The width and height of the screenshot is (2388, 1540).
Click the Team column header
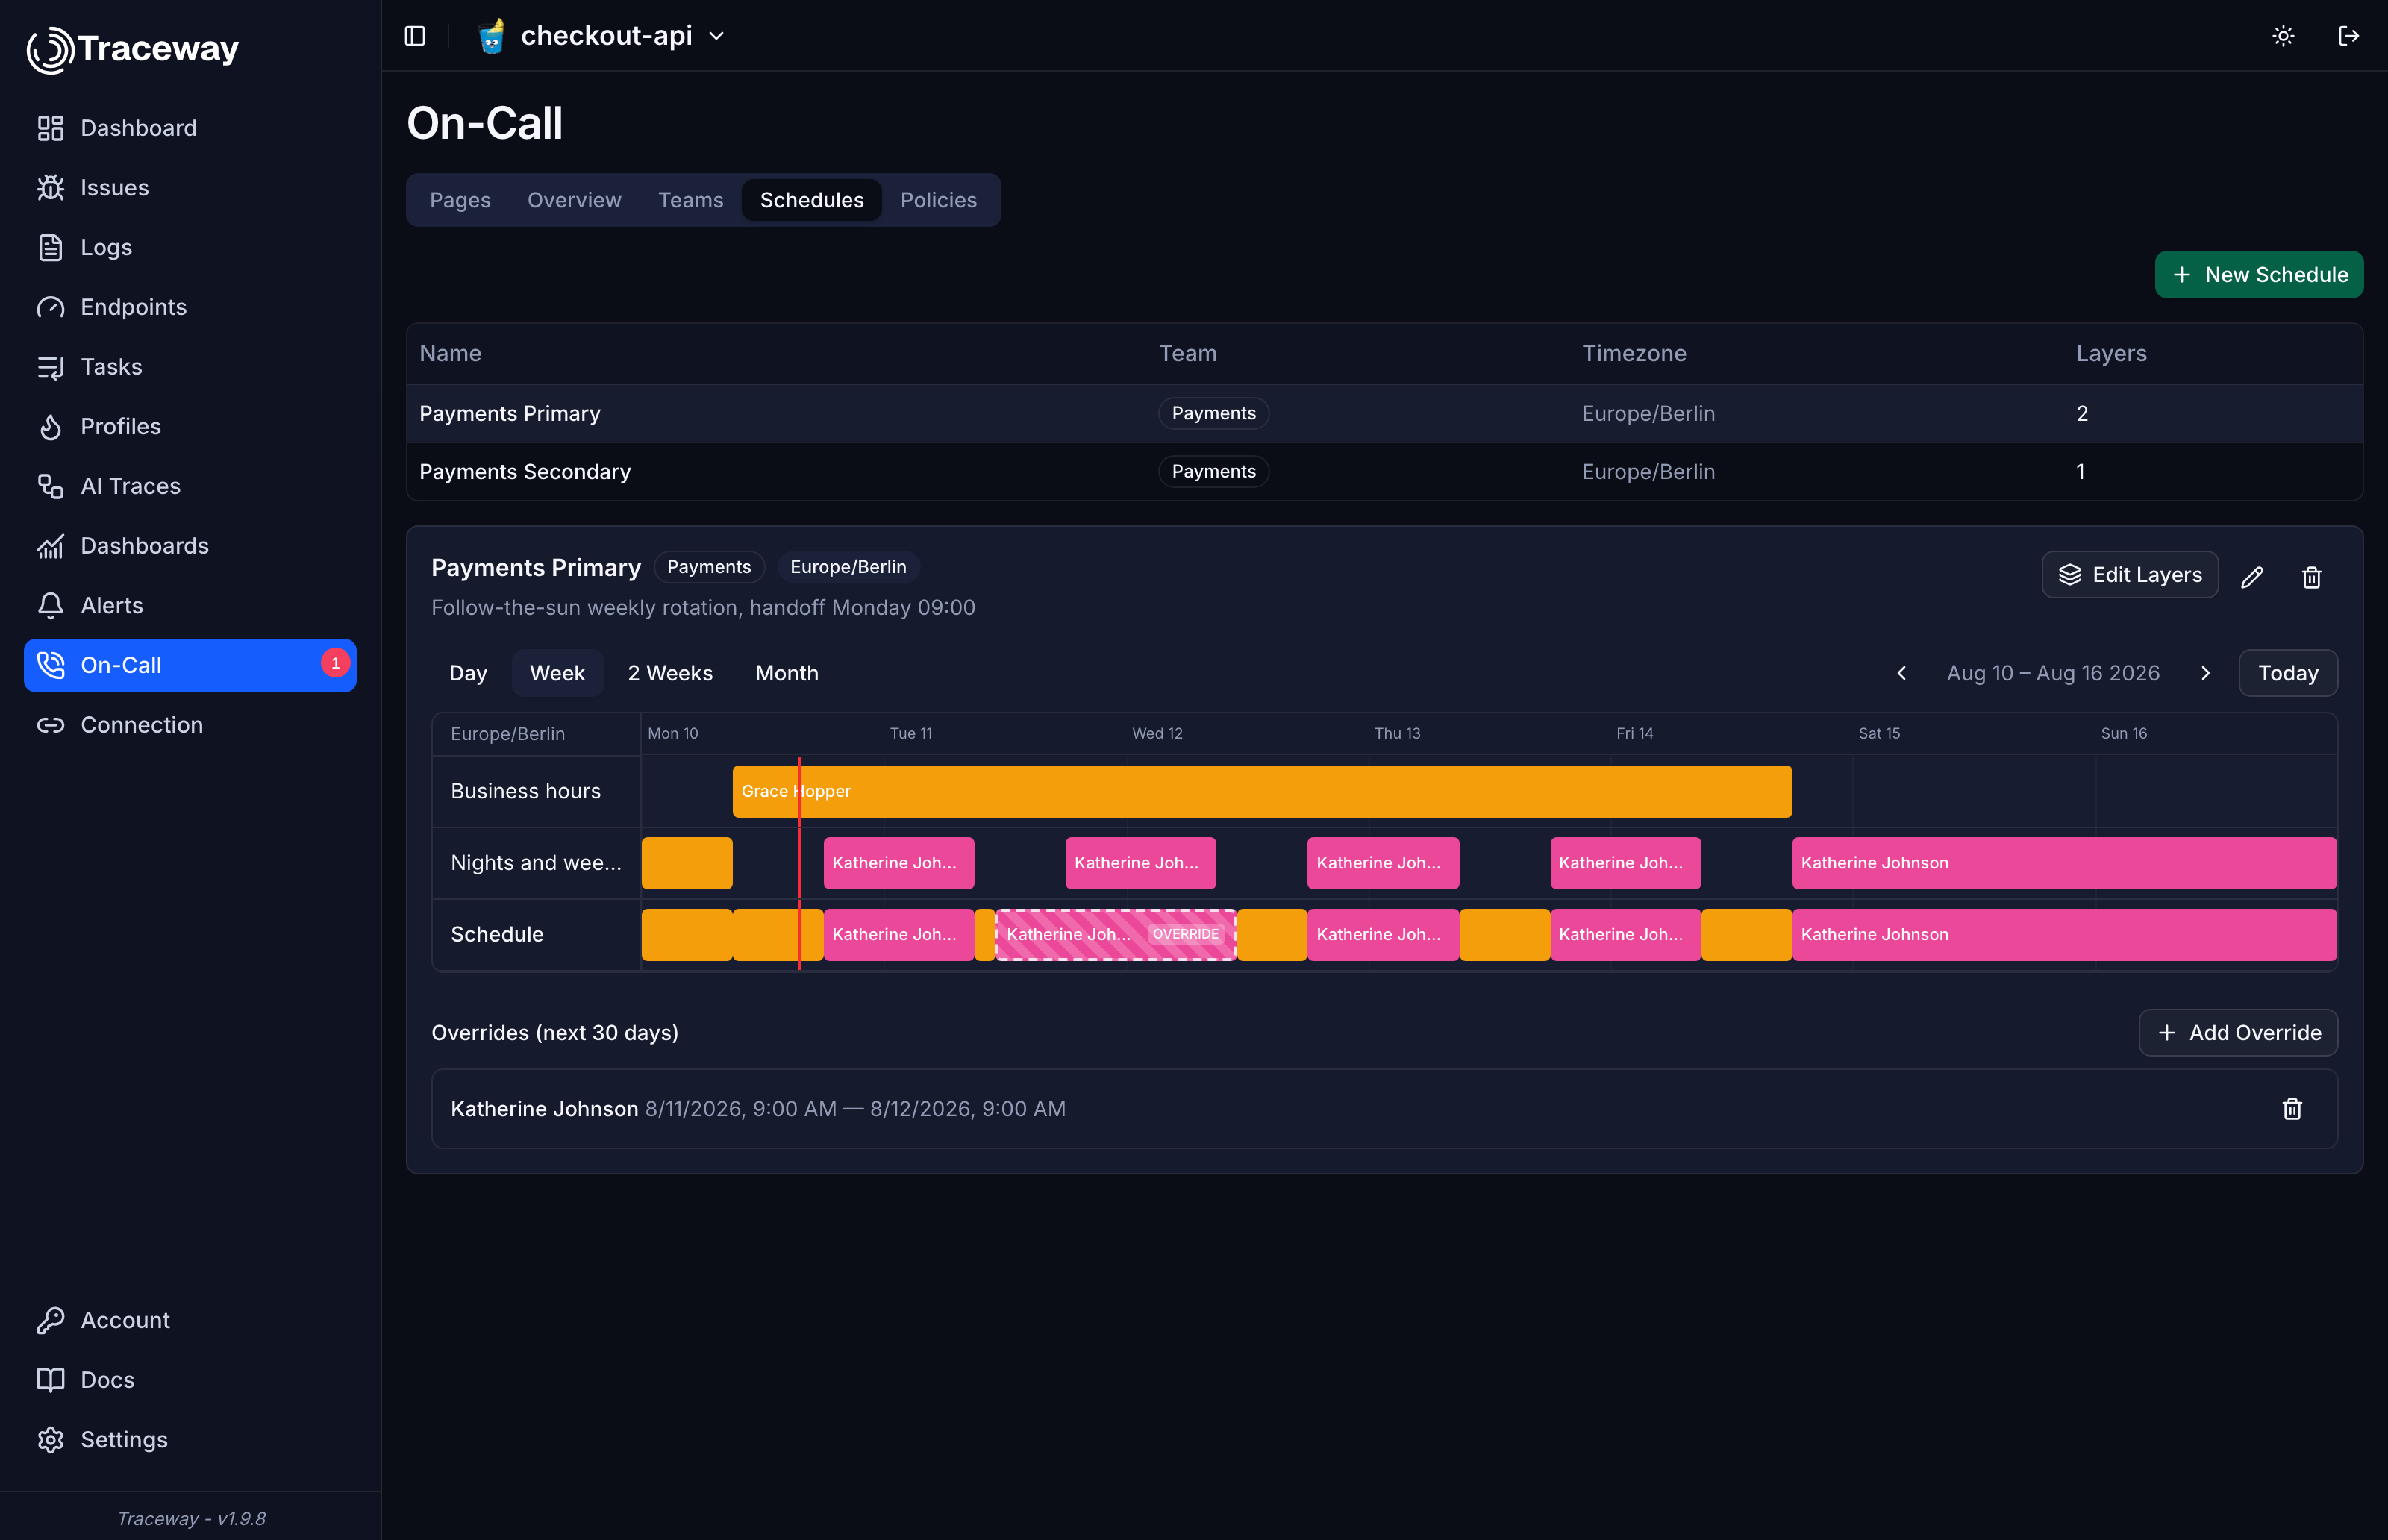pos(1187,354)
